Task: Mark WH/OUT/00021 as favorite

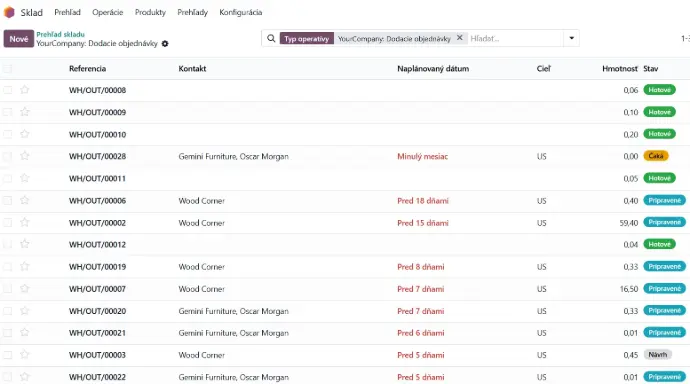Action: click(25, 333)
